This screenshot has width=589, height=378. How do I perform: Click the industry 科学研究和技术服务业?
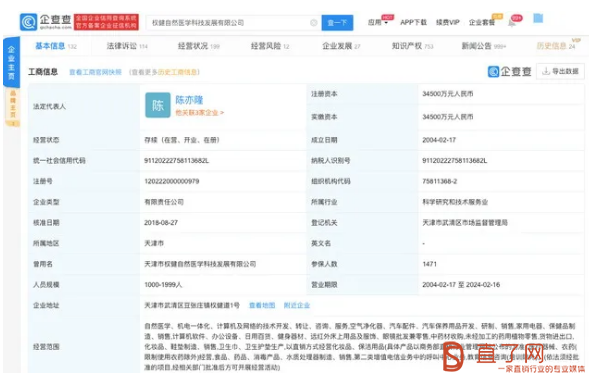[x=455, y=202]
